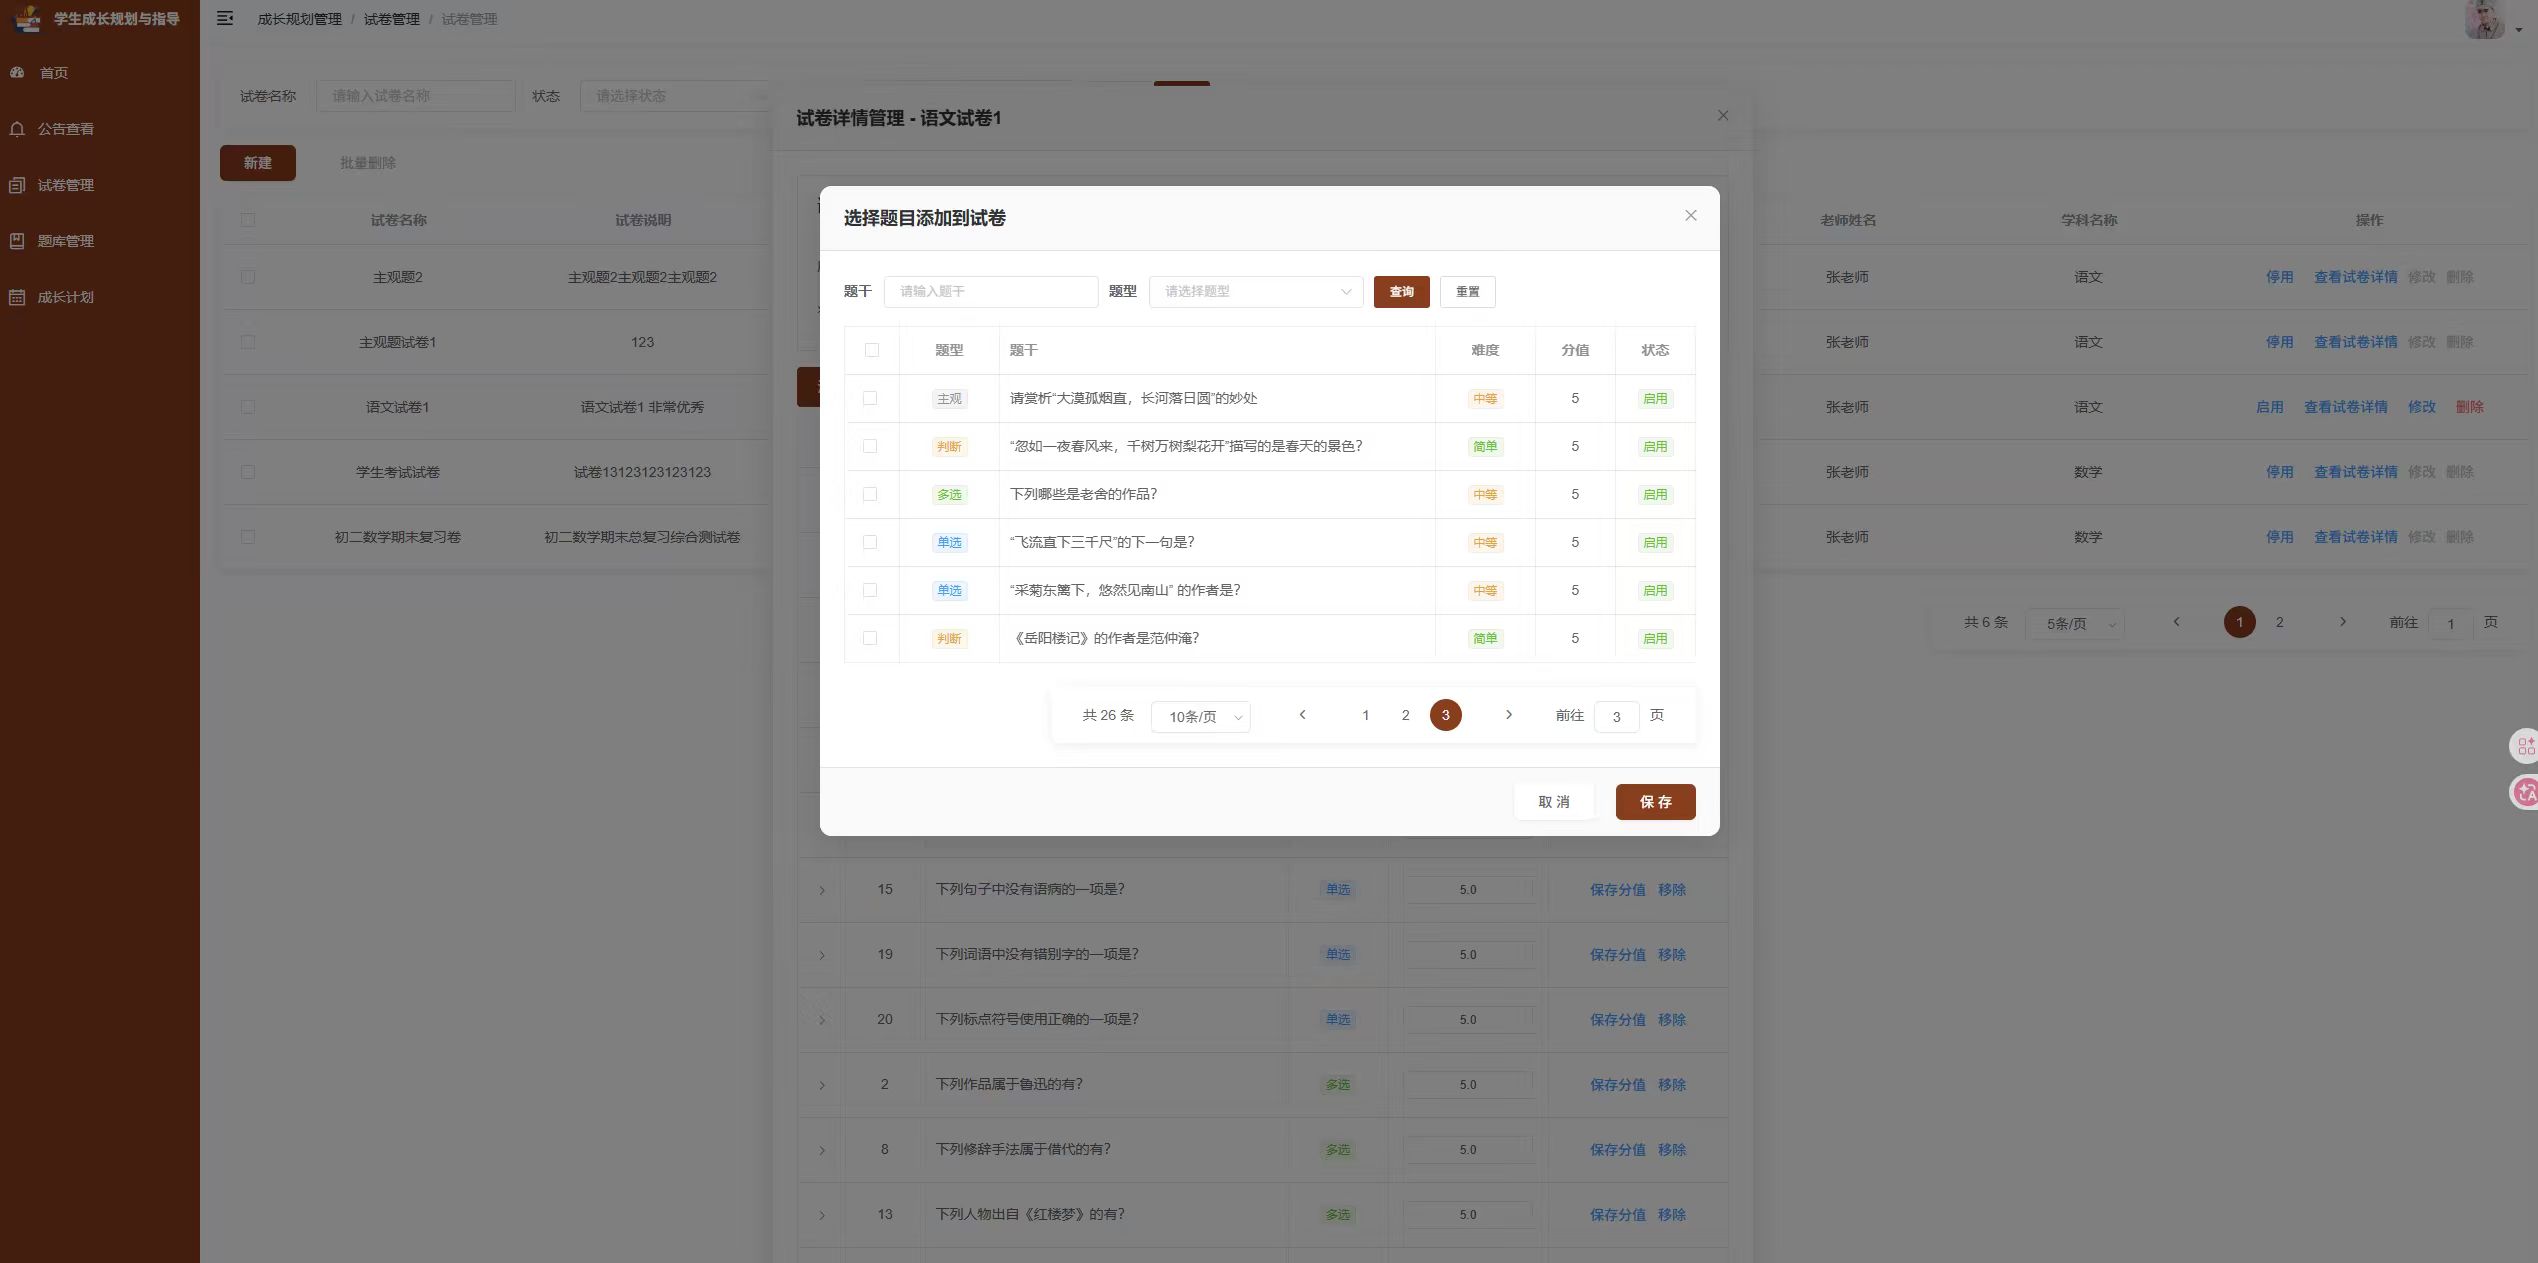
Task: Click 启用 status tag in 下列哪些是老舍的作品 row
Action: click(x=1655, y=494)
